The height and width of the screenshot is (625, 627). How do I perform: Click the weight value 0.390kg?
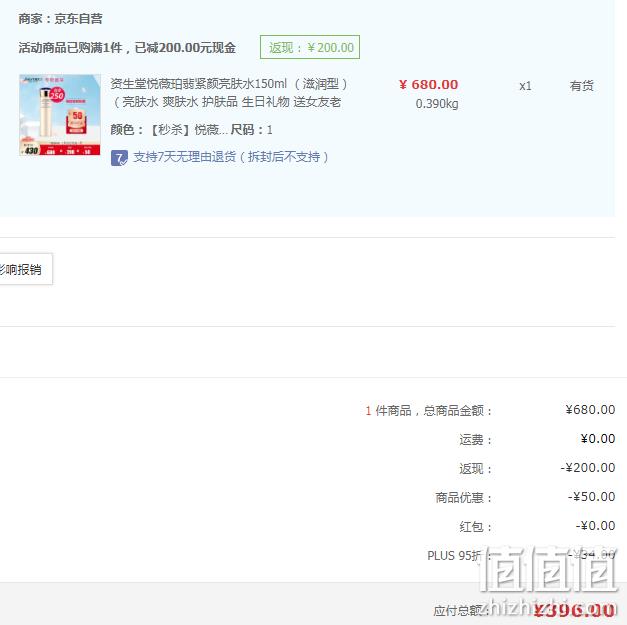click(437, 104)
